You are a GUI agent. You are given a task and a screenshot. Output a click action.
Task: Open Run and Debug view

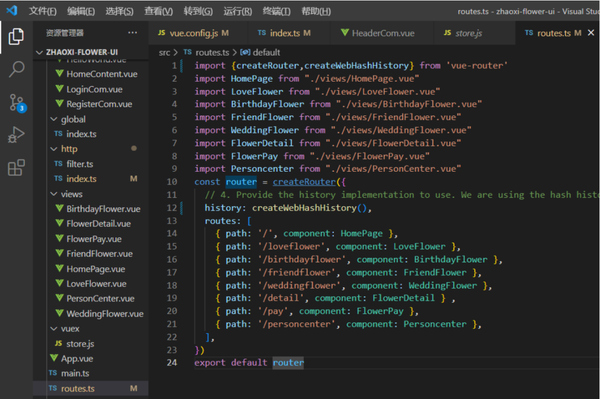tap(16, 135)
